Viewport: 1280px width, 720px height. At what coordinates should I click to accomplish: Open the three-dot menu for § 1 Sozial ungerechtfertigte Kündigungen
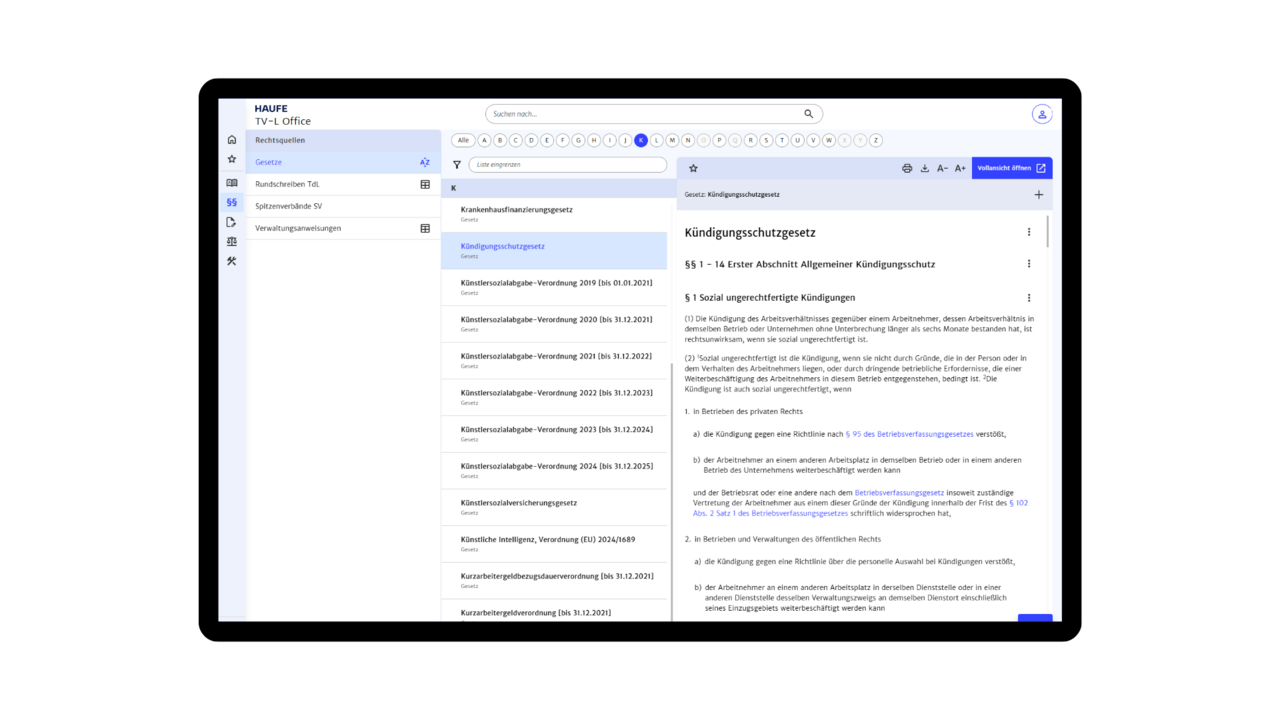click(1029, 298)
